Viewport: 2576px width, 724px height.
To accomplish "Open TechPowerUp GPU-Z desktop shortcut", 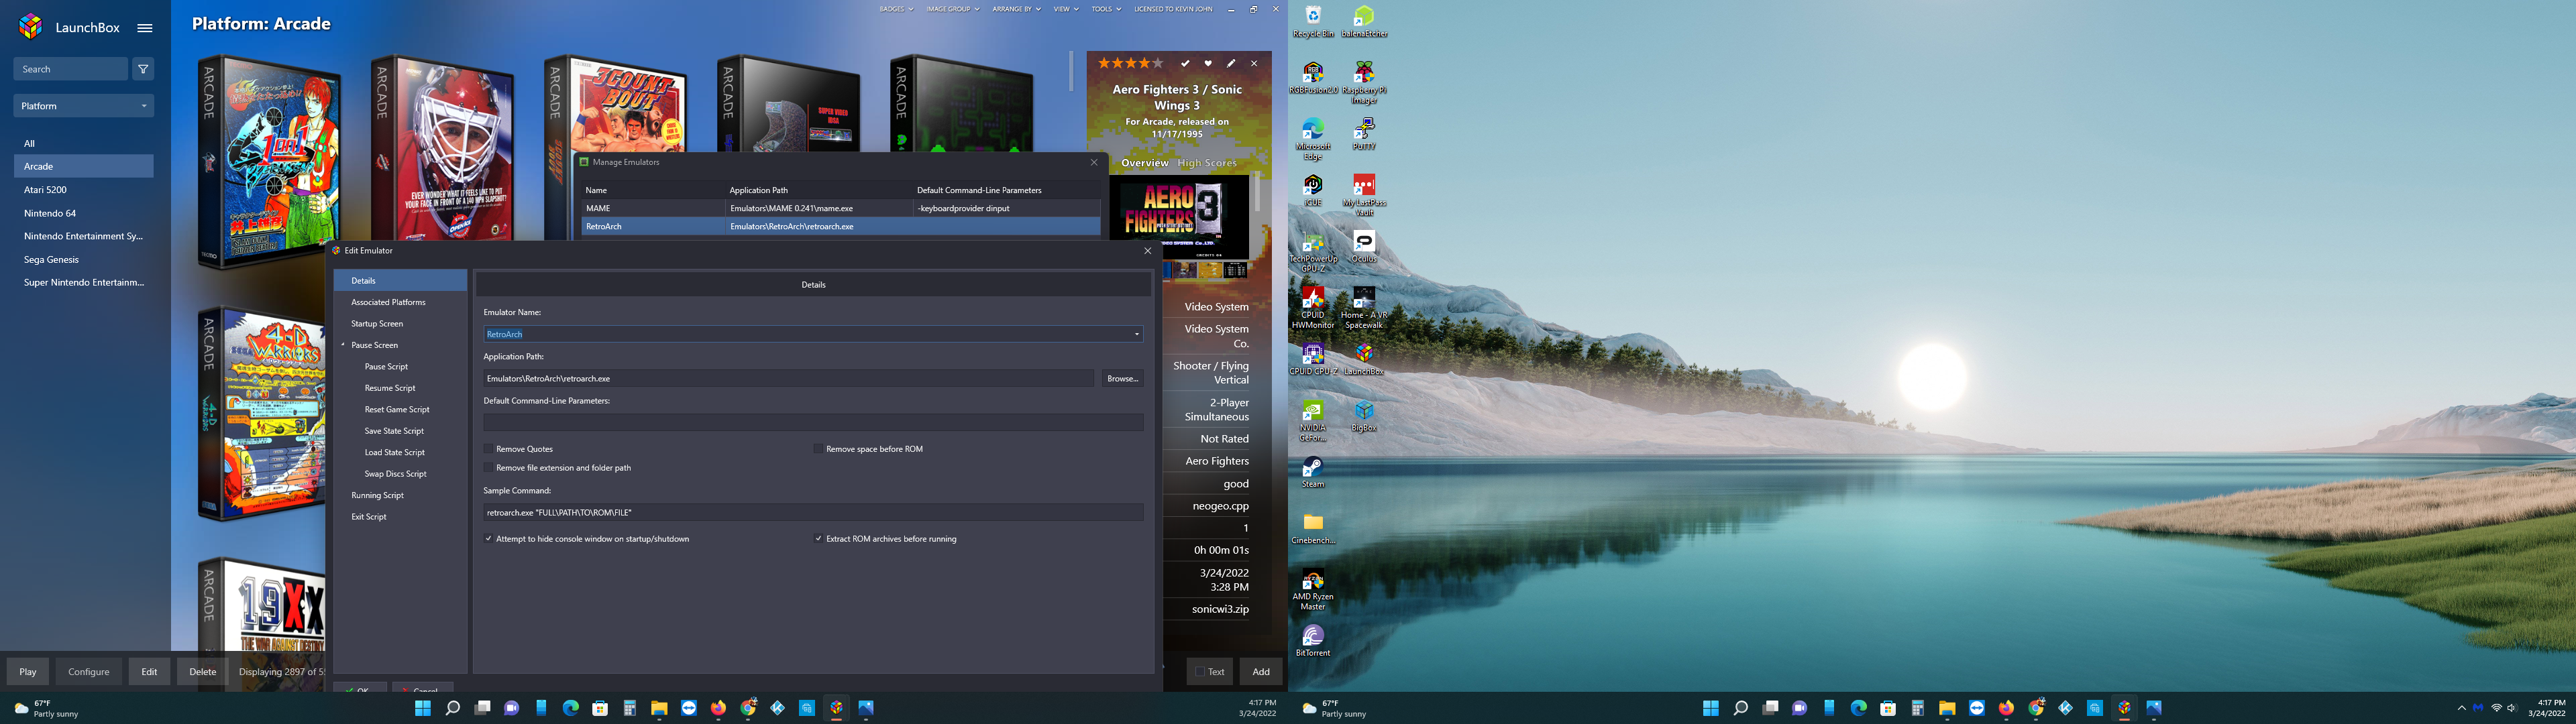I will [1313, 252].
